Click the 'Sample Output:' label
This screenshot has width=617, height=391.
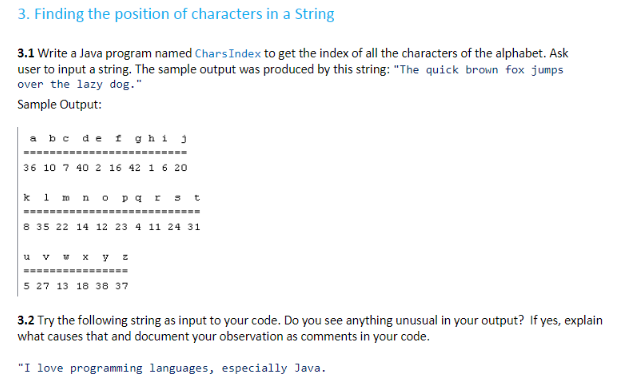59,105
